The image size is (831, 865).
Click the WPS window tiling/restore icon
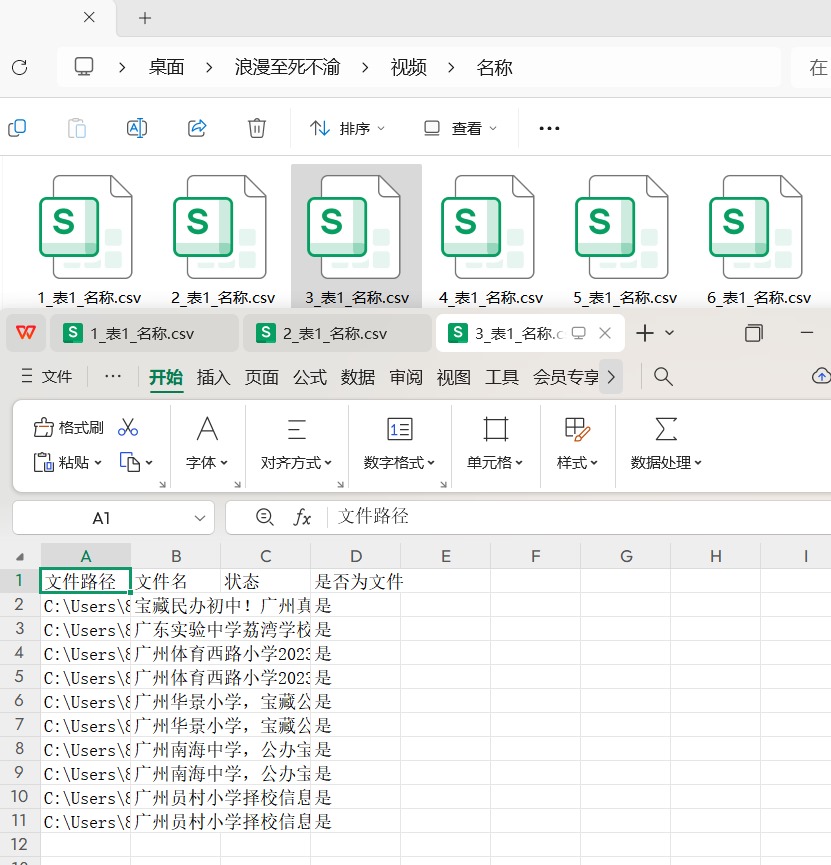coord(754,333)
